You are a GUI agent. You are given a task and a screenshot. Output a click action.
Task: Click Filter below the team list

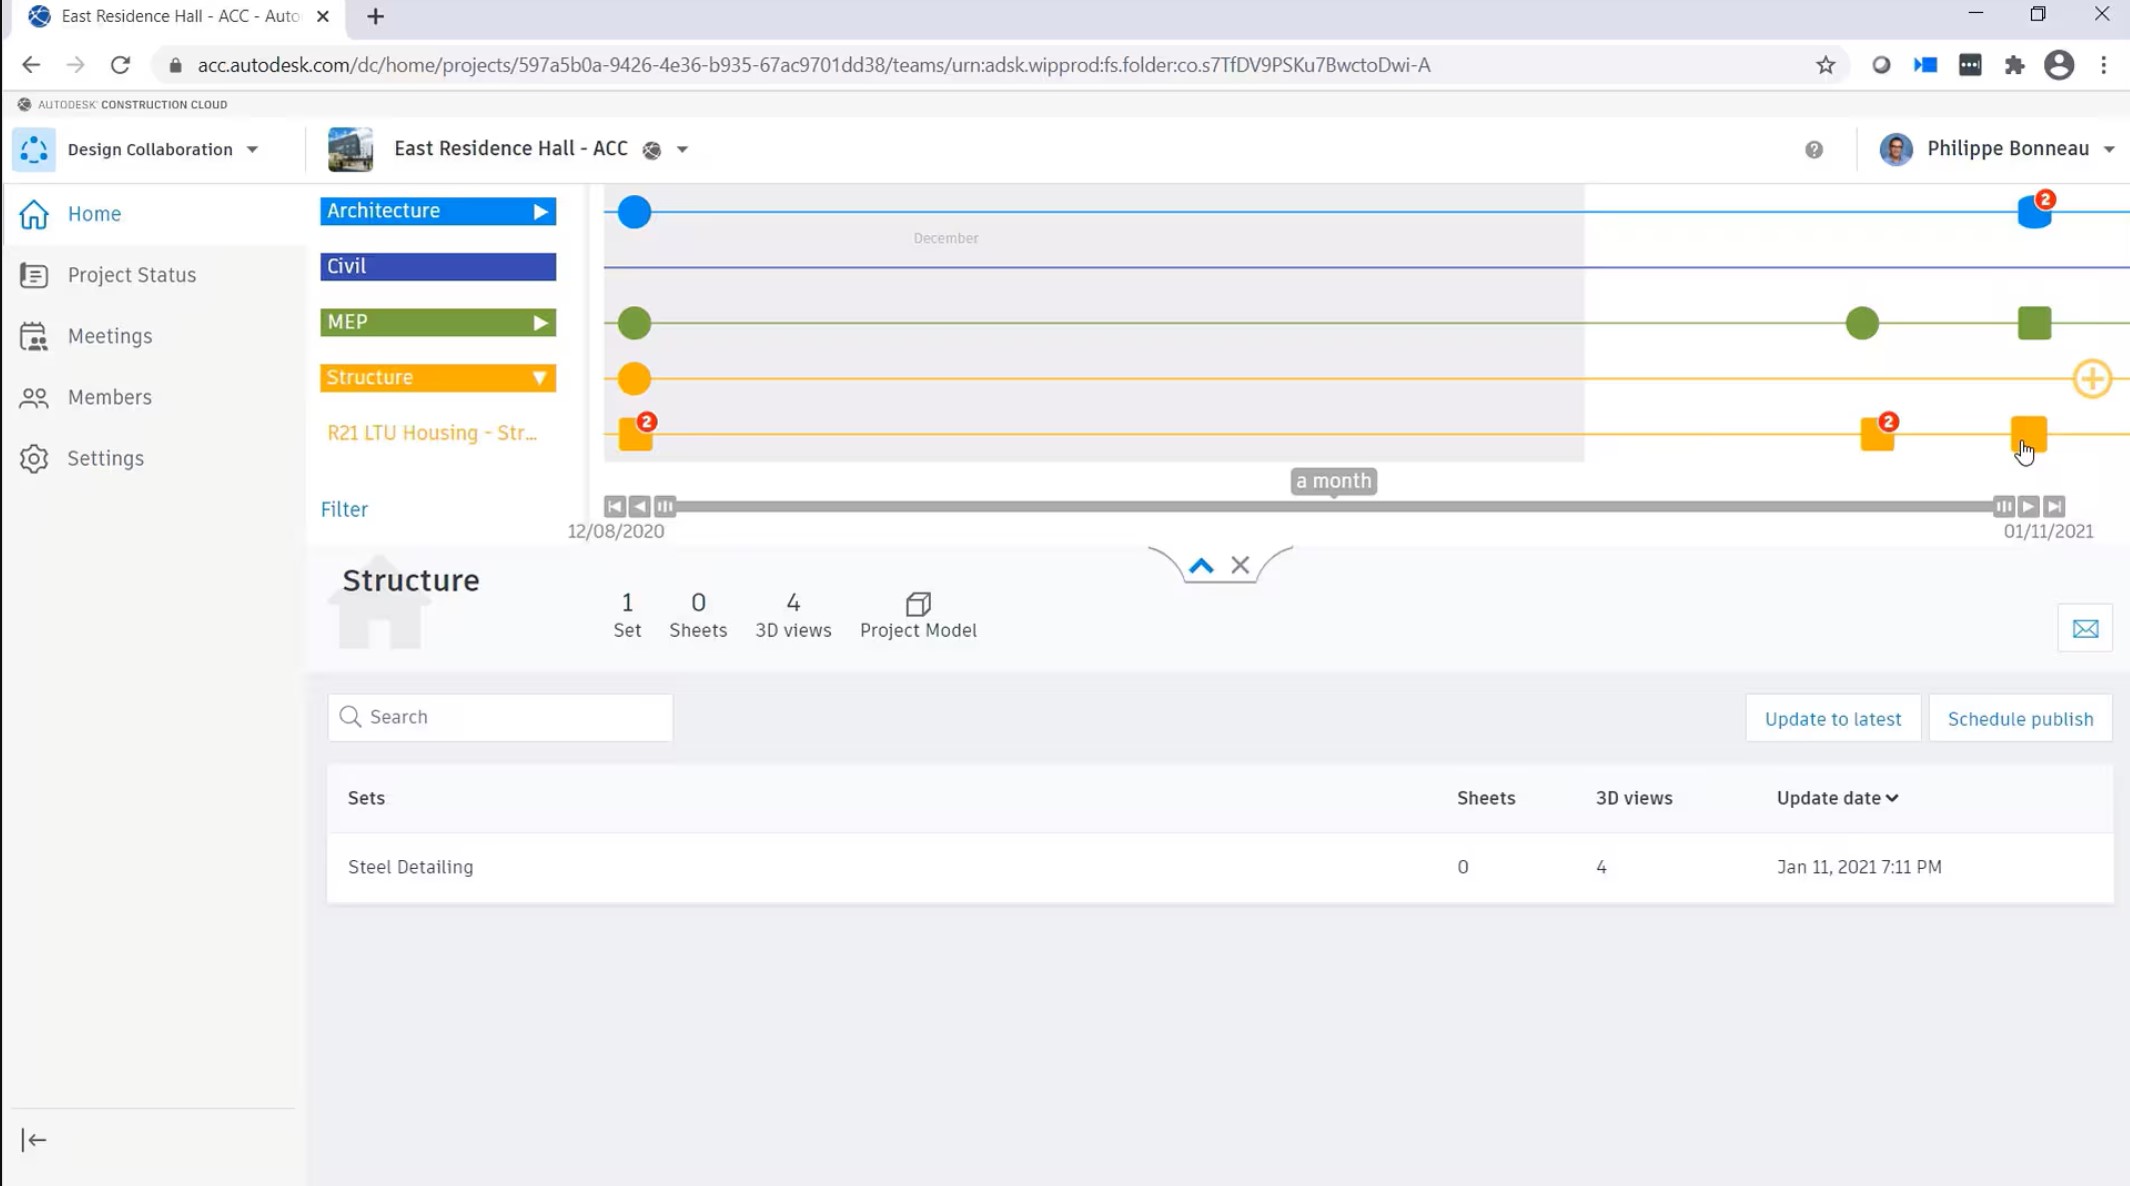tap(344, 509)
